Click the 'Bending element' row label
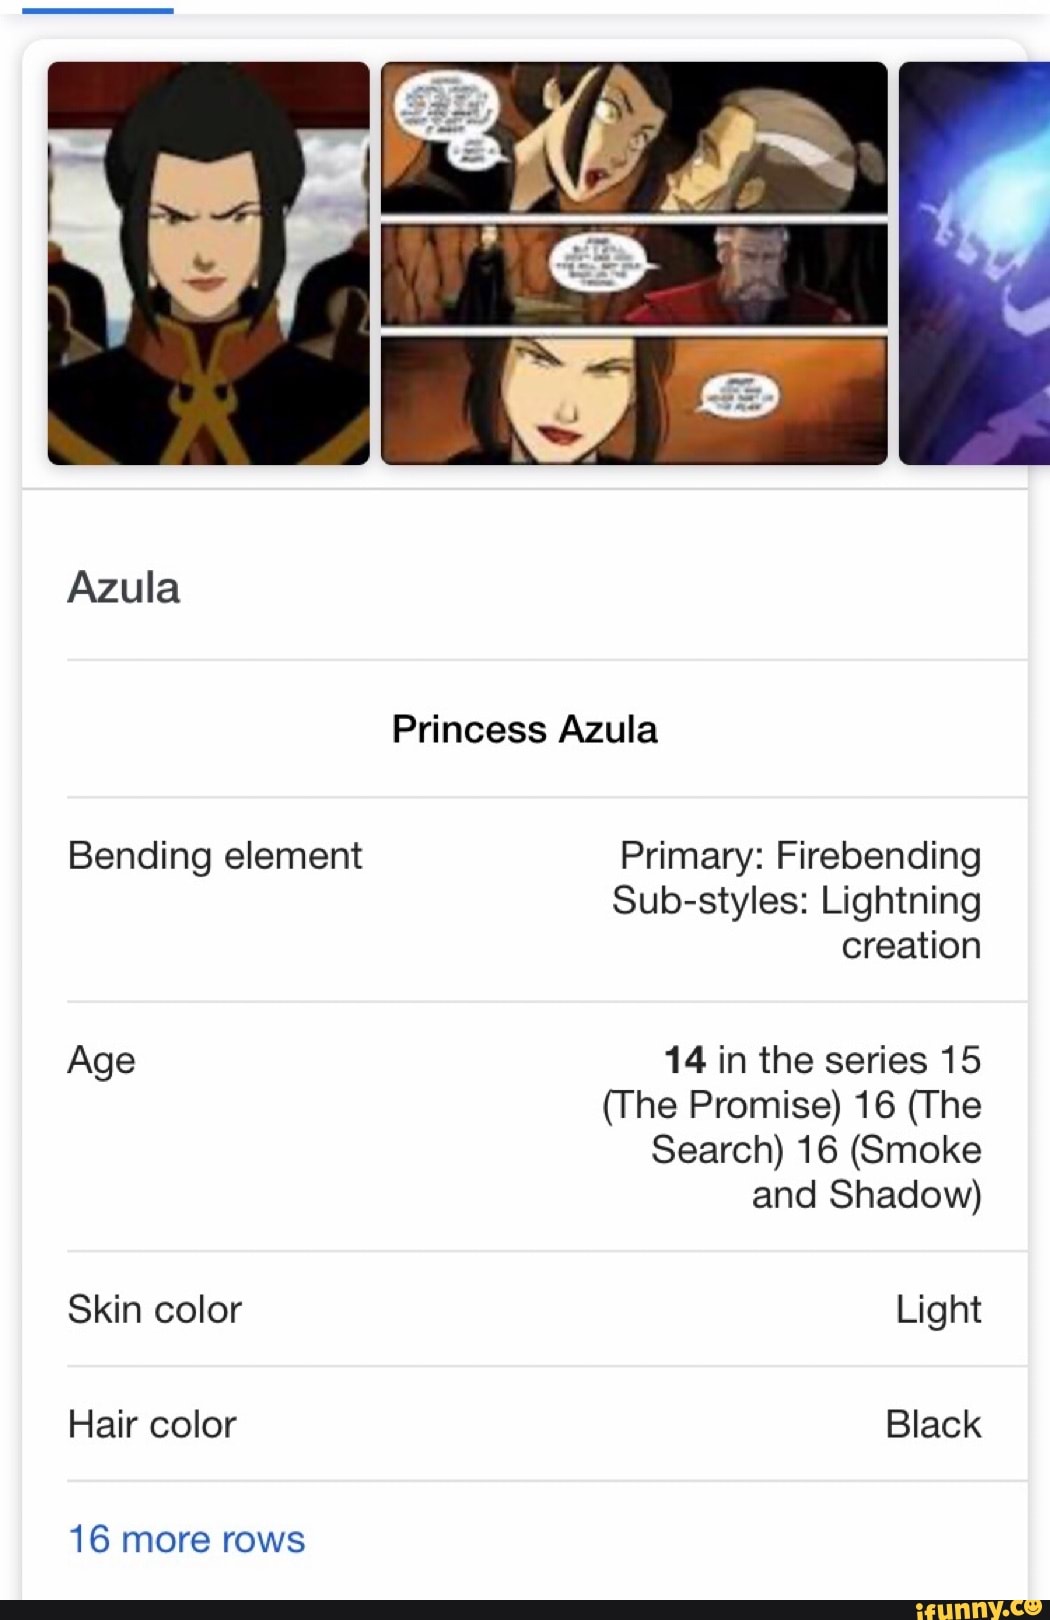Viewport: 1050px width, 1620px height. point(214,856)
